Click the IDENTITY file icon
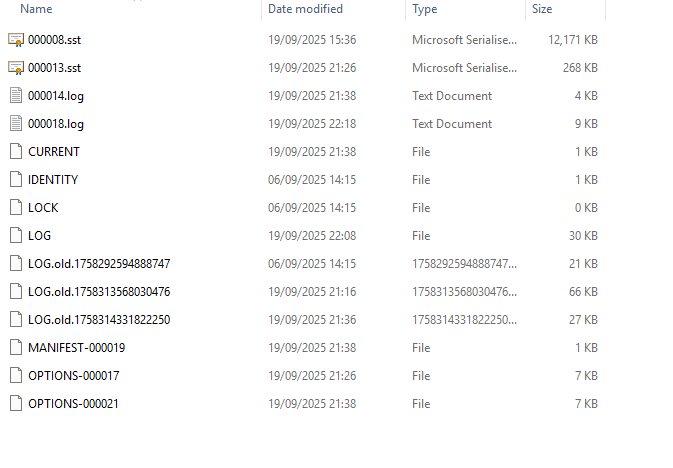673x468 pixels. pyautogui.click(x=15, y=180)
